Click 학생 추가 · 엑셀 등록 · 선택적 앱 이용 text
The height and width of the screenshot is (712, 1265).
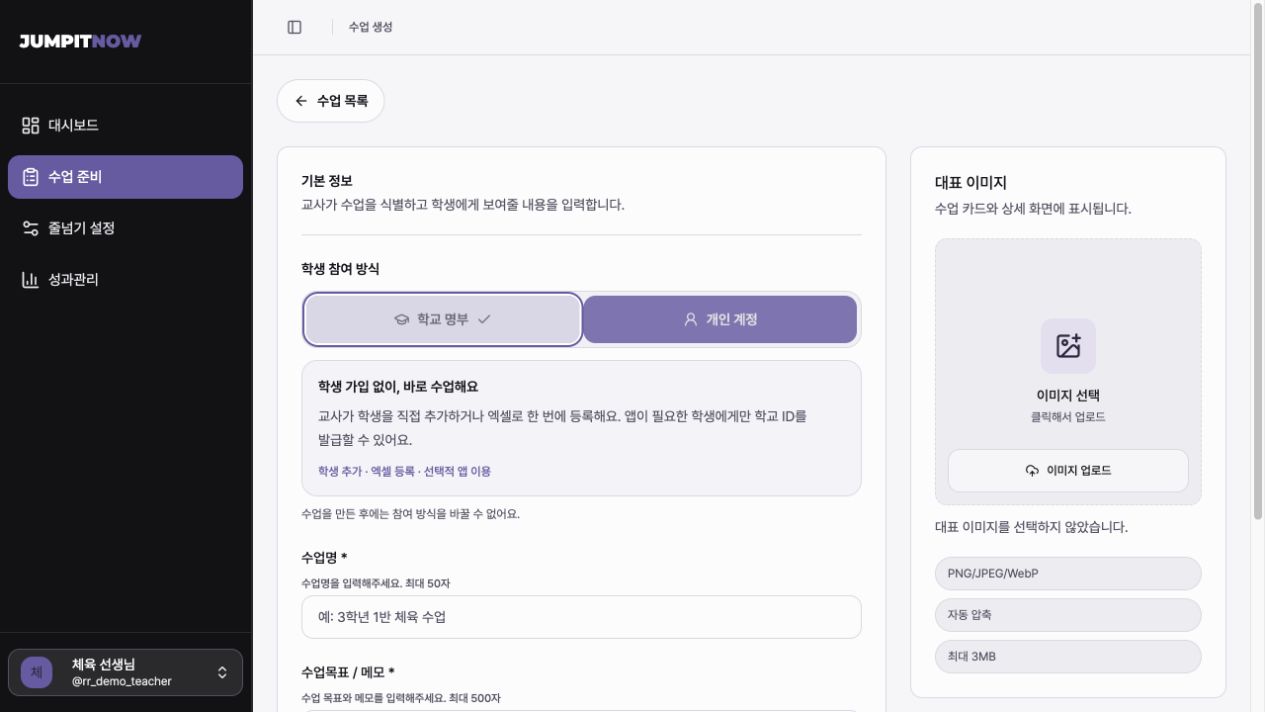tap(404, 471)
